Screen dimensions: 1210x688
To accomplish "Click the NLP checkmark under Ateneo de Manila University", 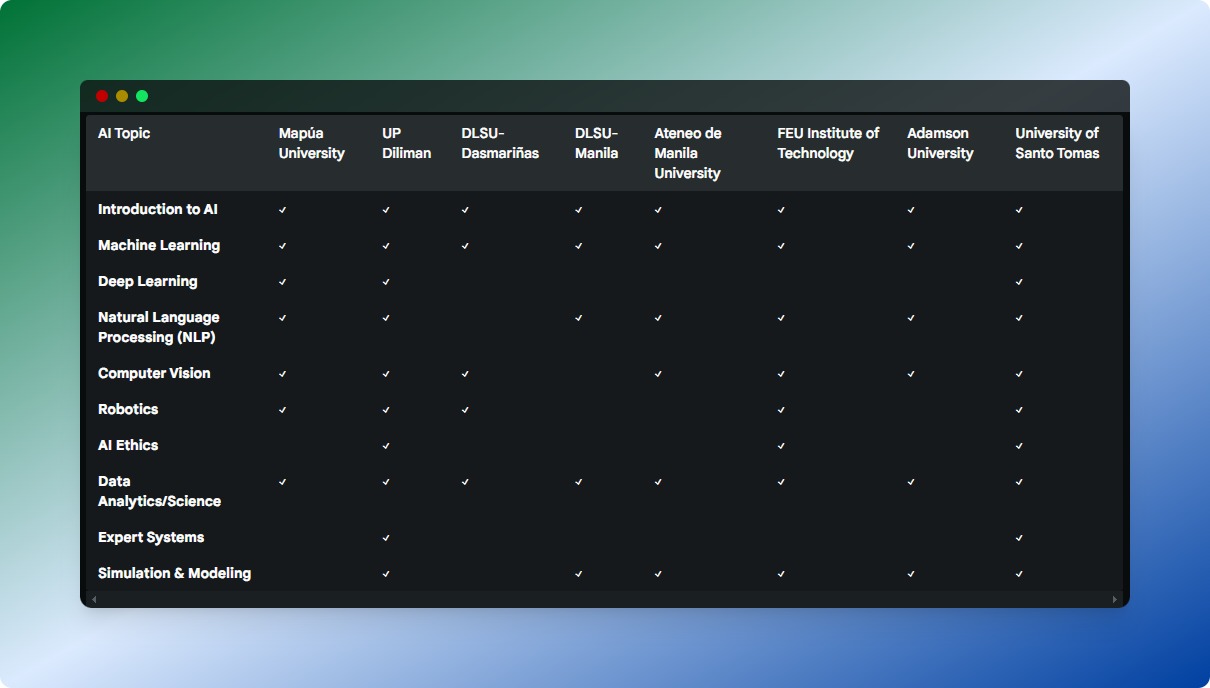I will point(658,318).
